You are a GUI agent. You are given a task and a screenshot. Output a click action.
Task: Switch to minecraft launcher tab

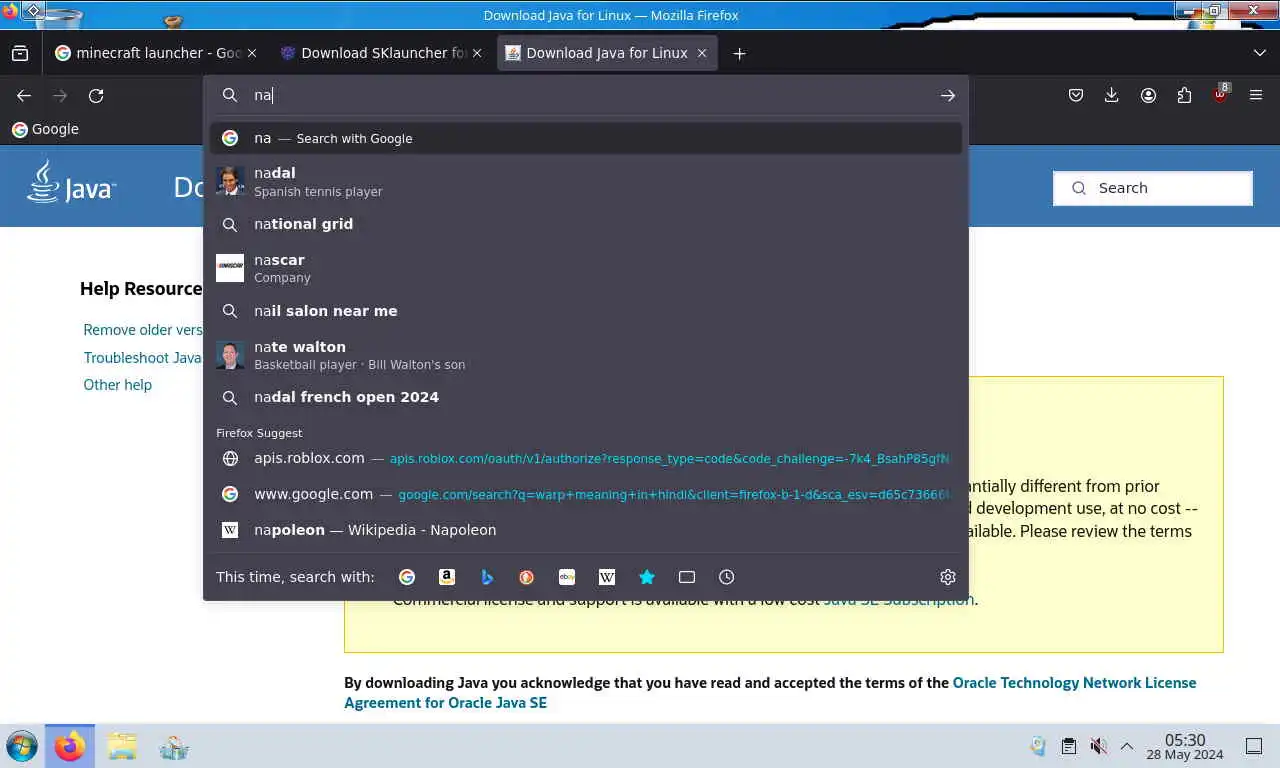(x=156, y=53)
